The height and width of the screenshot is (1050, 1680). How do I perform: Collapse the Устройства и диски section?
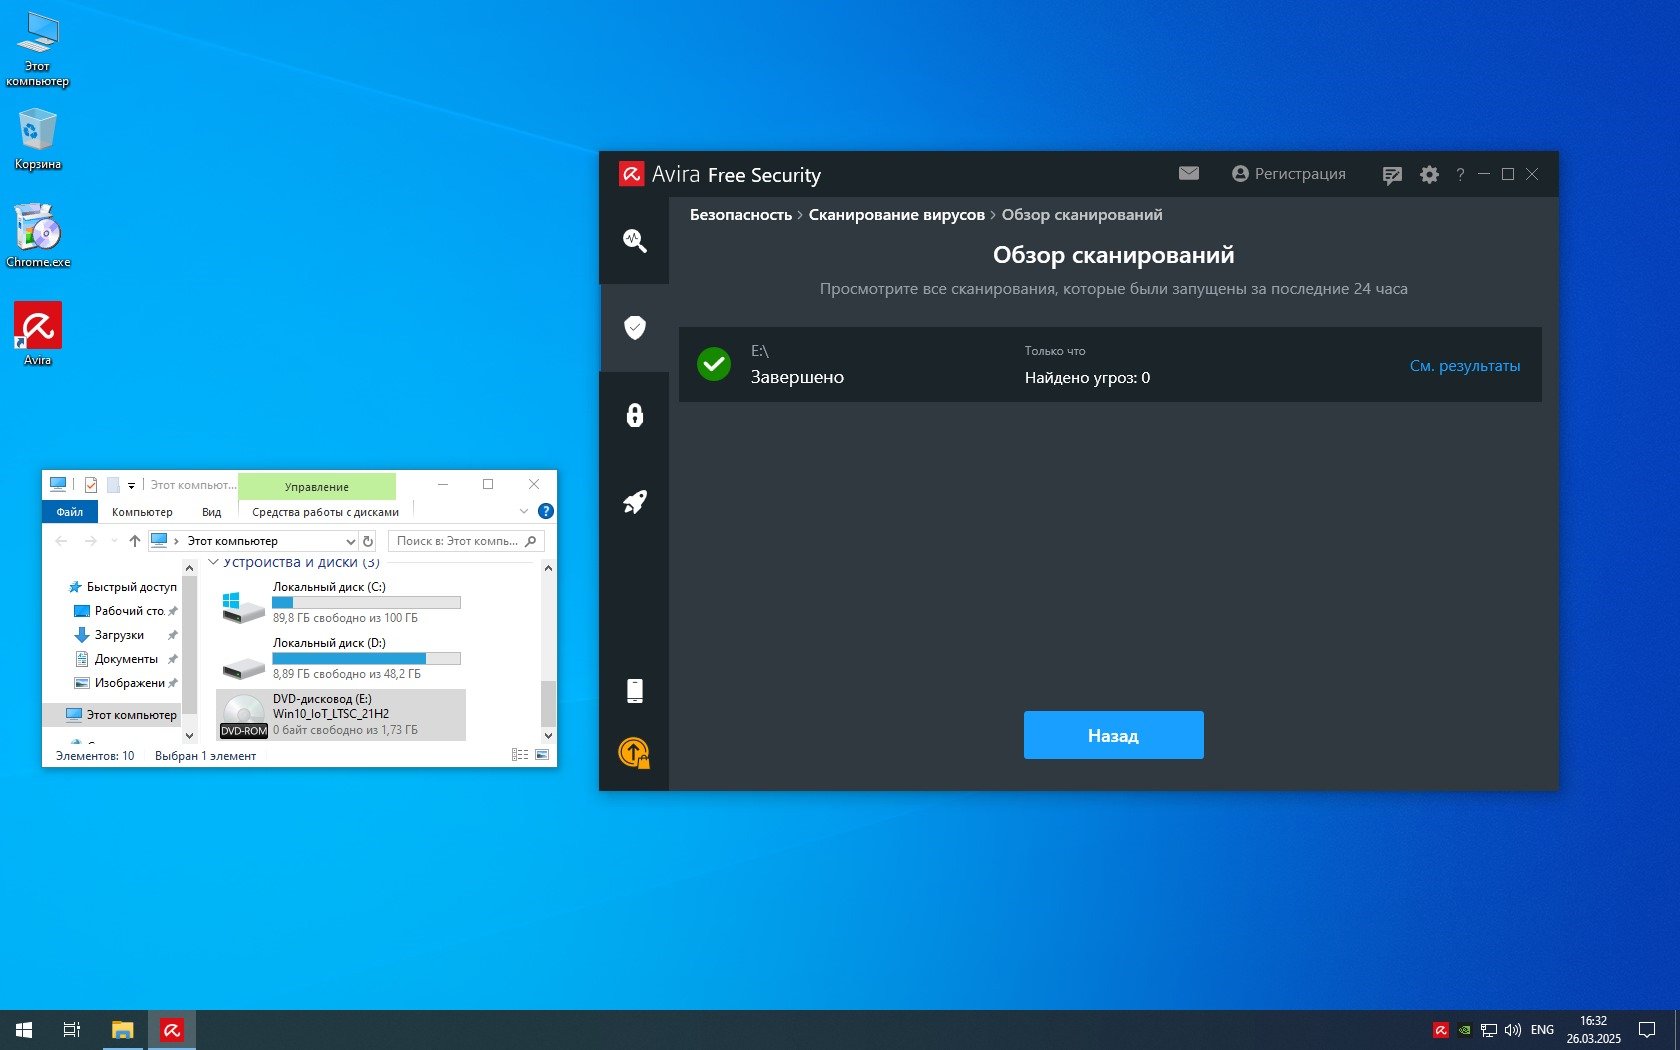pos(213,563)
